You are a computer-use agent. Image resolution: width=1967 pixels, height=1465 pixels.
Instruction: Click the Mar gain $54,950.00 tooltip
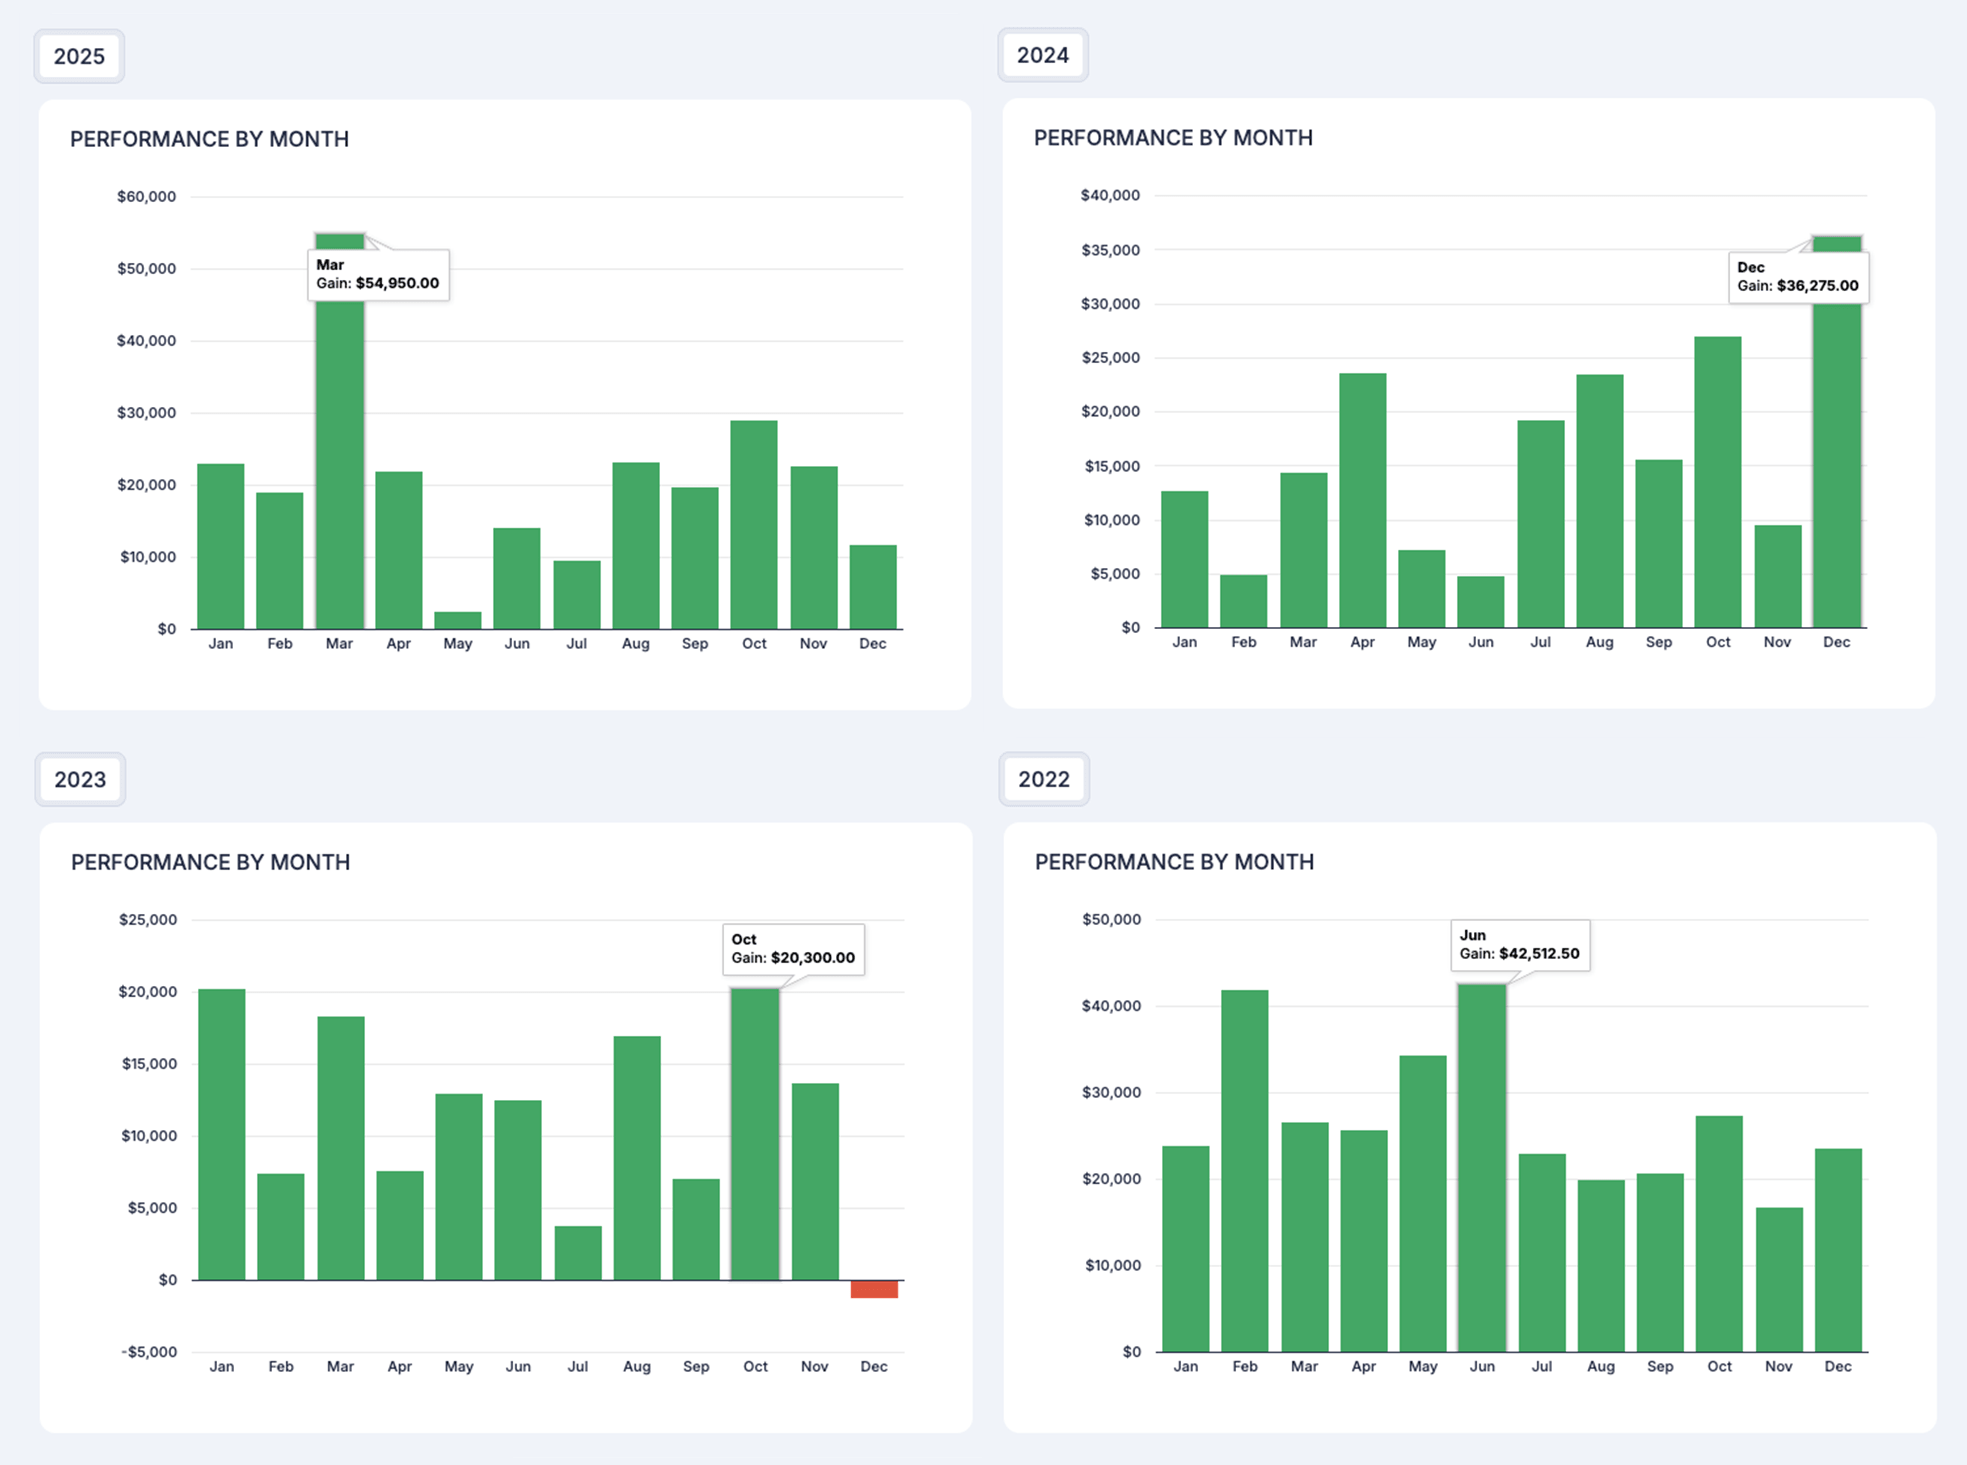click(x=378, y=274)
